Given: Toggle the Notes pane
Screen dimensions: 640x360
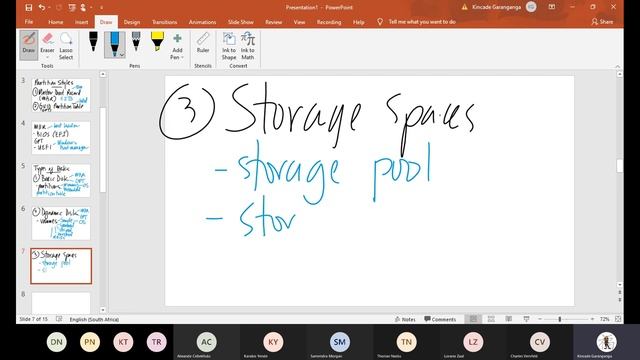Looking at the screenshot, I should coord(405,319).
